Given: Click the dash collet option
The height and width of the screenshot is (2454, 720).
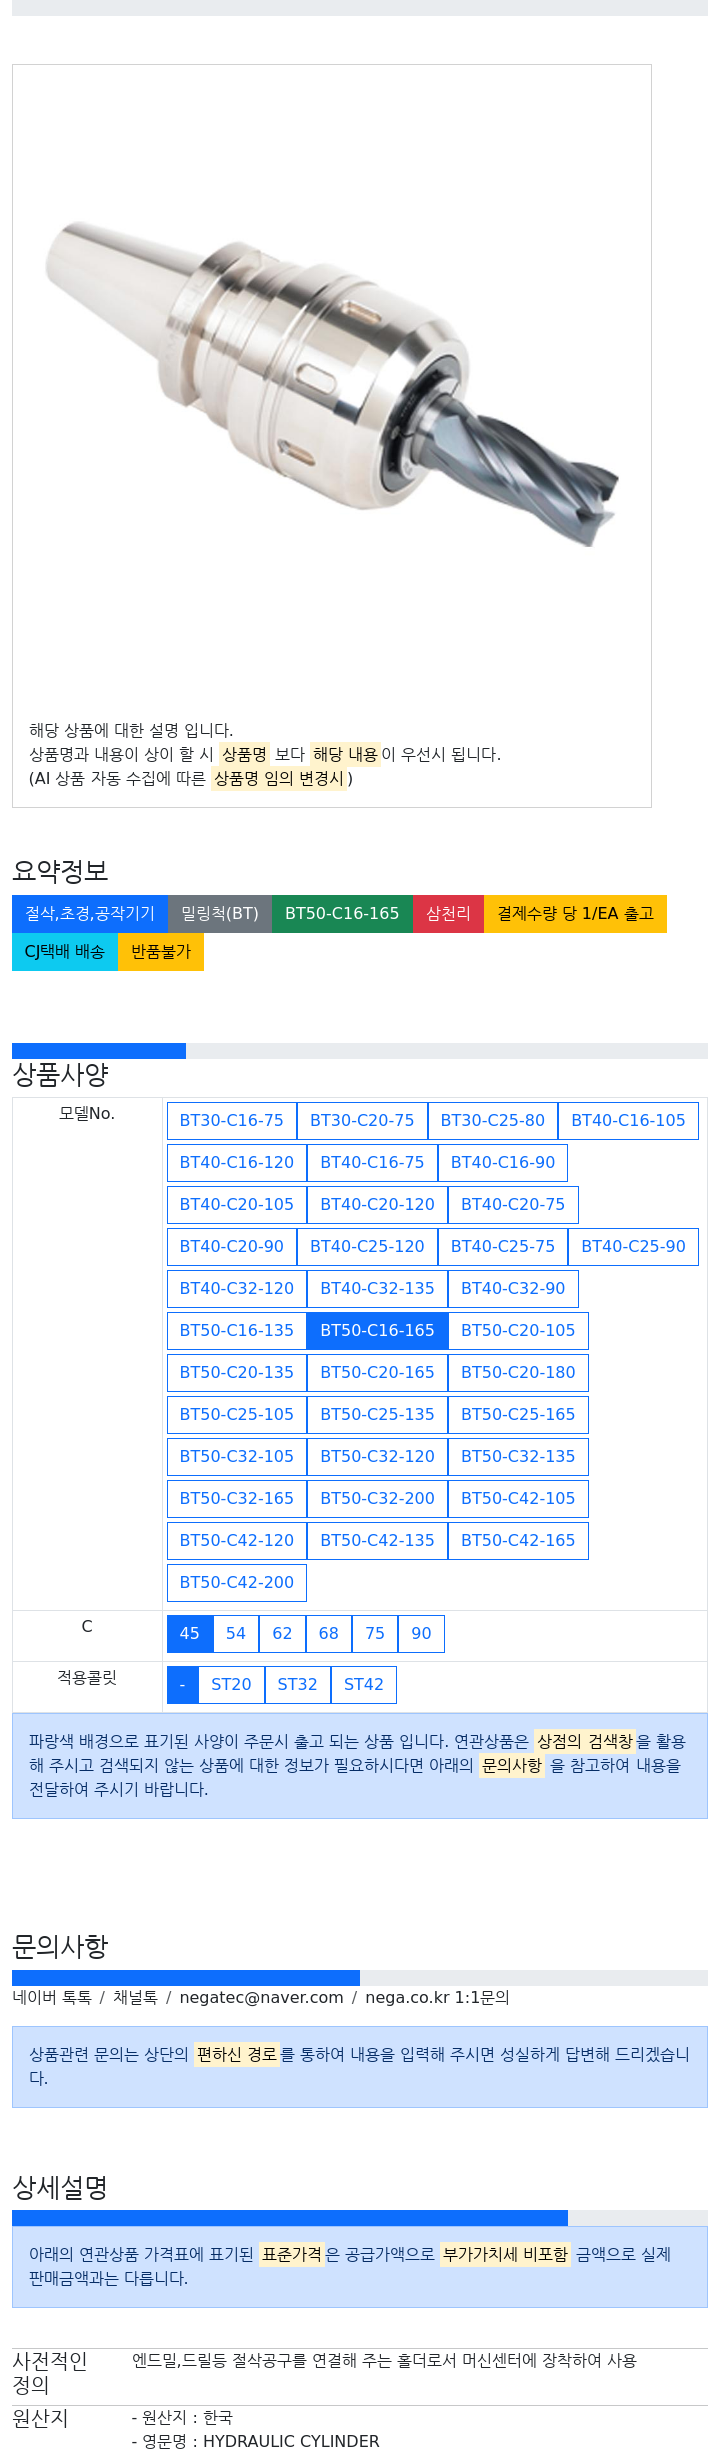Looking at the screenshot, I should point(182,1685).
